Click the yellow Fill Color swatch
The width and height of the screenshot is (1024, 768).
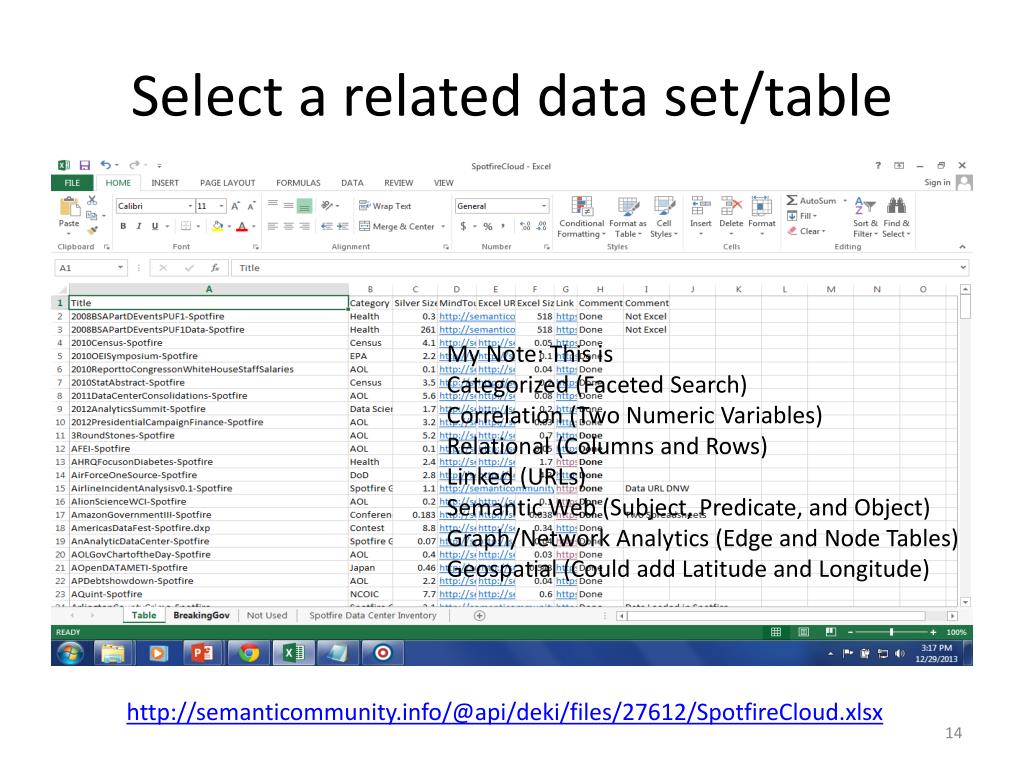coord(217,226)
